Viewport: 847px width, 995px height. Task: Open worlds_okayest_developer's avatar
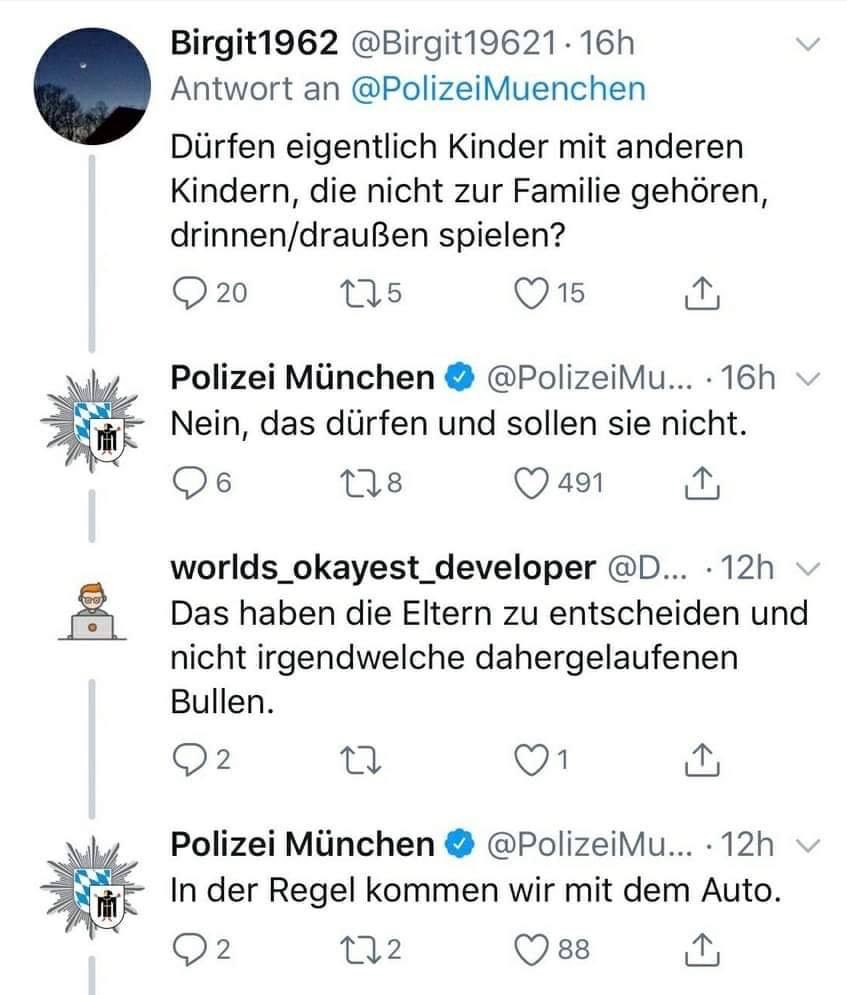click(91, 612)
